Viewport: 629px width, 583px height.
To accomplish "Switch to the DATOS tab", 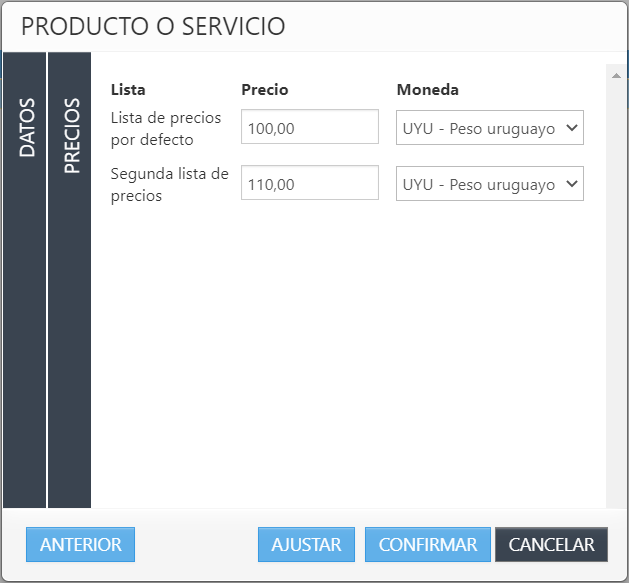I will click(26, 127).
